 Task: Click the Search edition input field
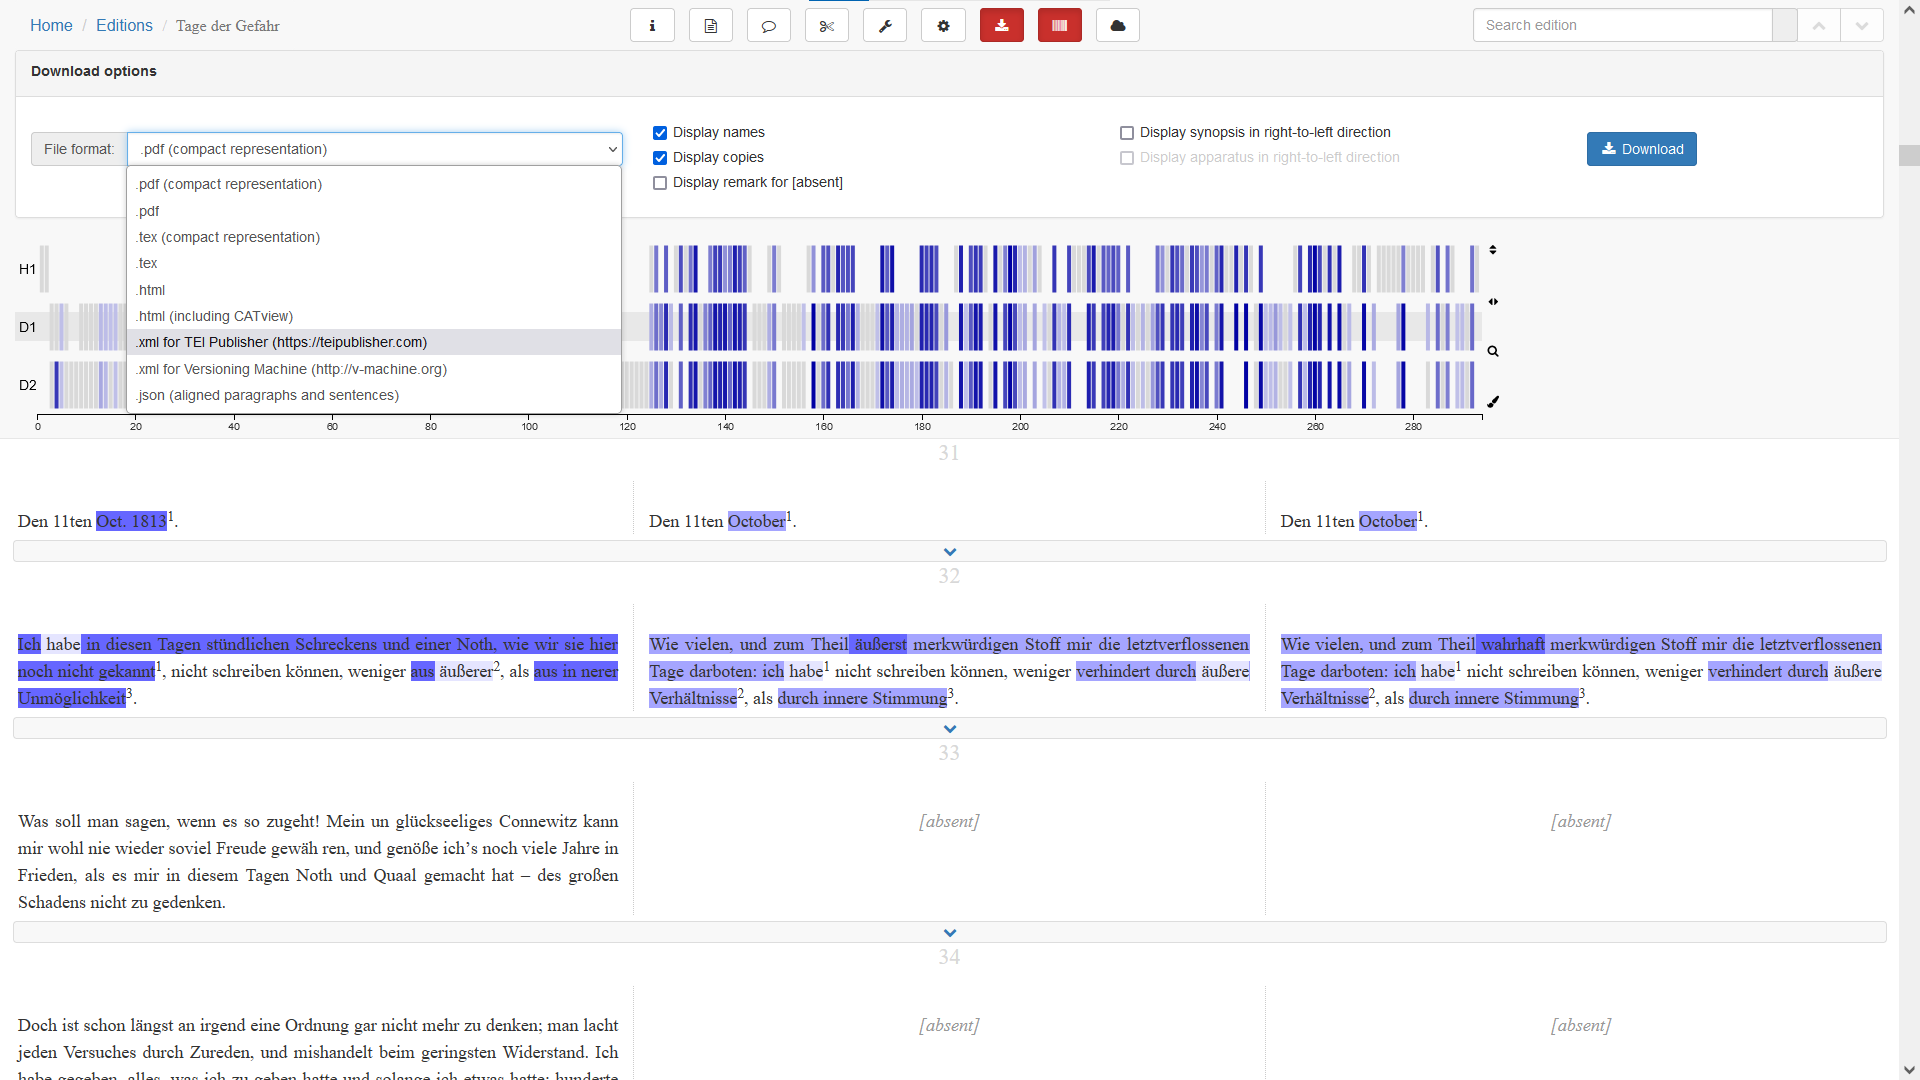1621,26
